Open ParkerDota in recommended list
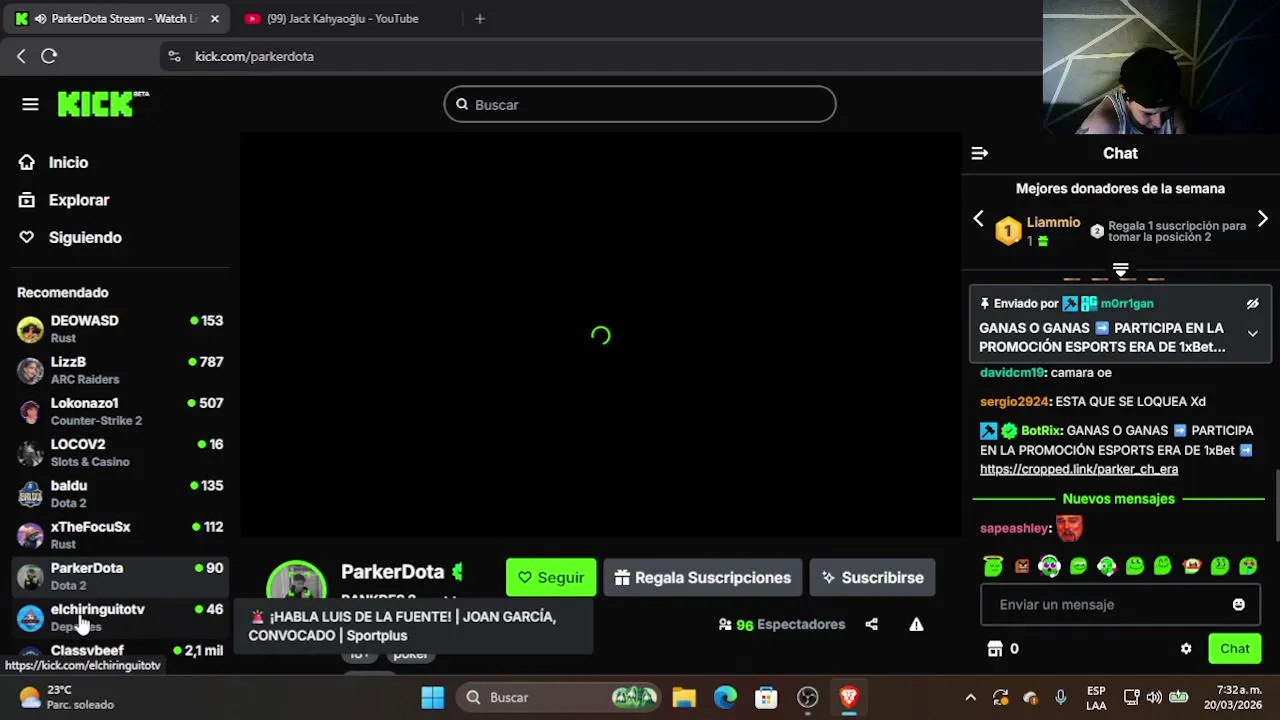The image size is (1280, 720). coord(120,576)
